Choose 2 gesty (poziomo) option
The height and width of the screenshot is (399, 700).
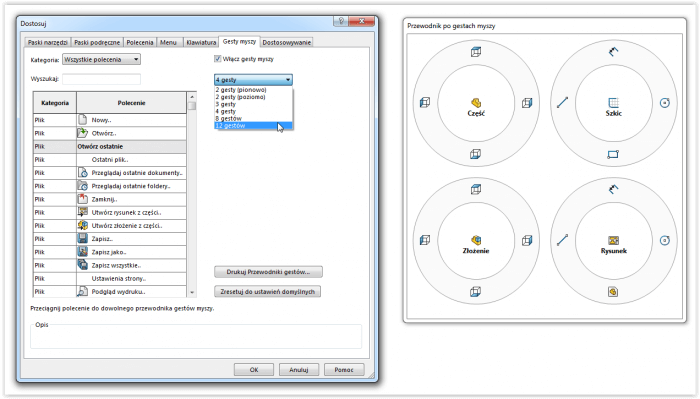pos(253,97)
